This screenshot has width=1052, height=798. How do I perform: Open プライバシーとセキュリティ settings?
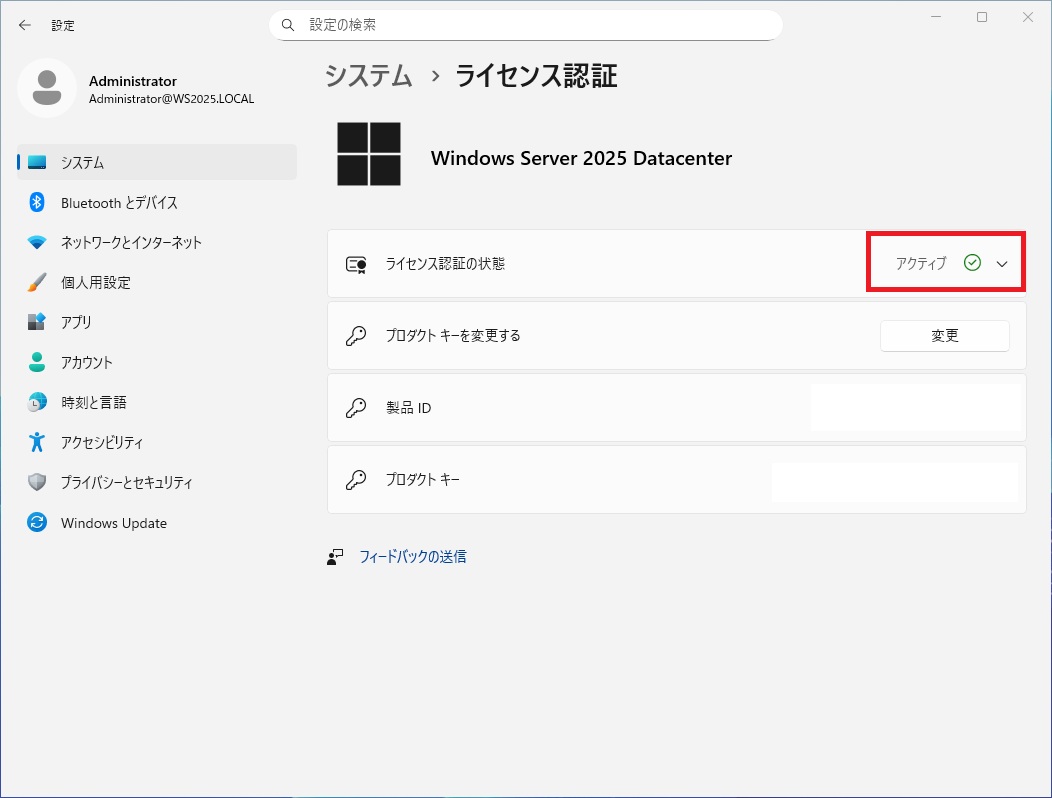(x=157, y=482)
